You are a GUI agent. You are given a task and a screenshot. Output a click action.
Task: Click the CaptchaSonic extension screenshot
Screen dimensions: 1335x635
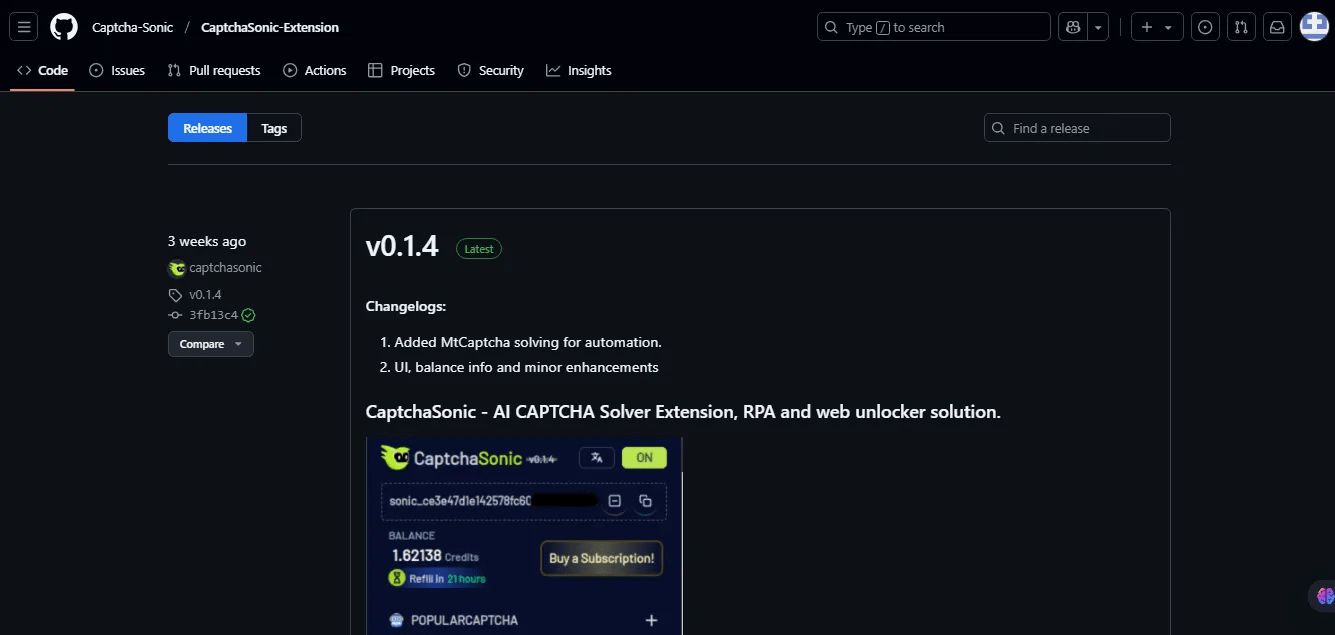tap(524, 535)
